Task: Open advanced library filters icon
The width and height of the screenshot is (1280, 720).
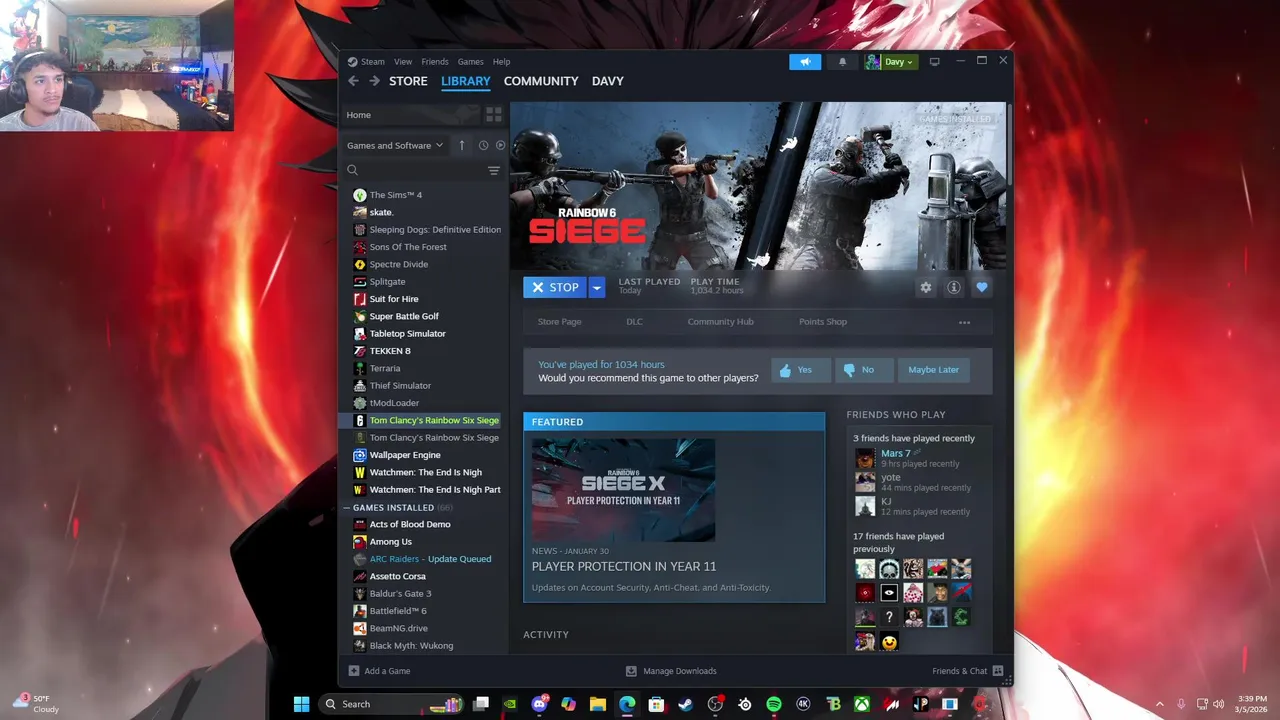Action: 493,171
